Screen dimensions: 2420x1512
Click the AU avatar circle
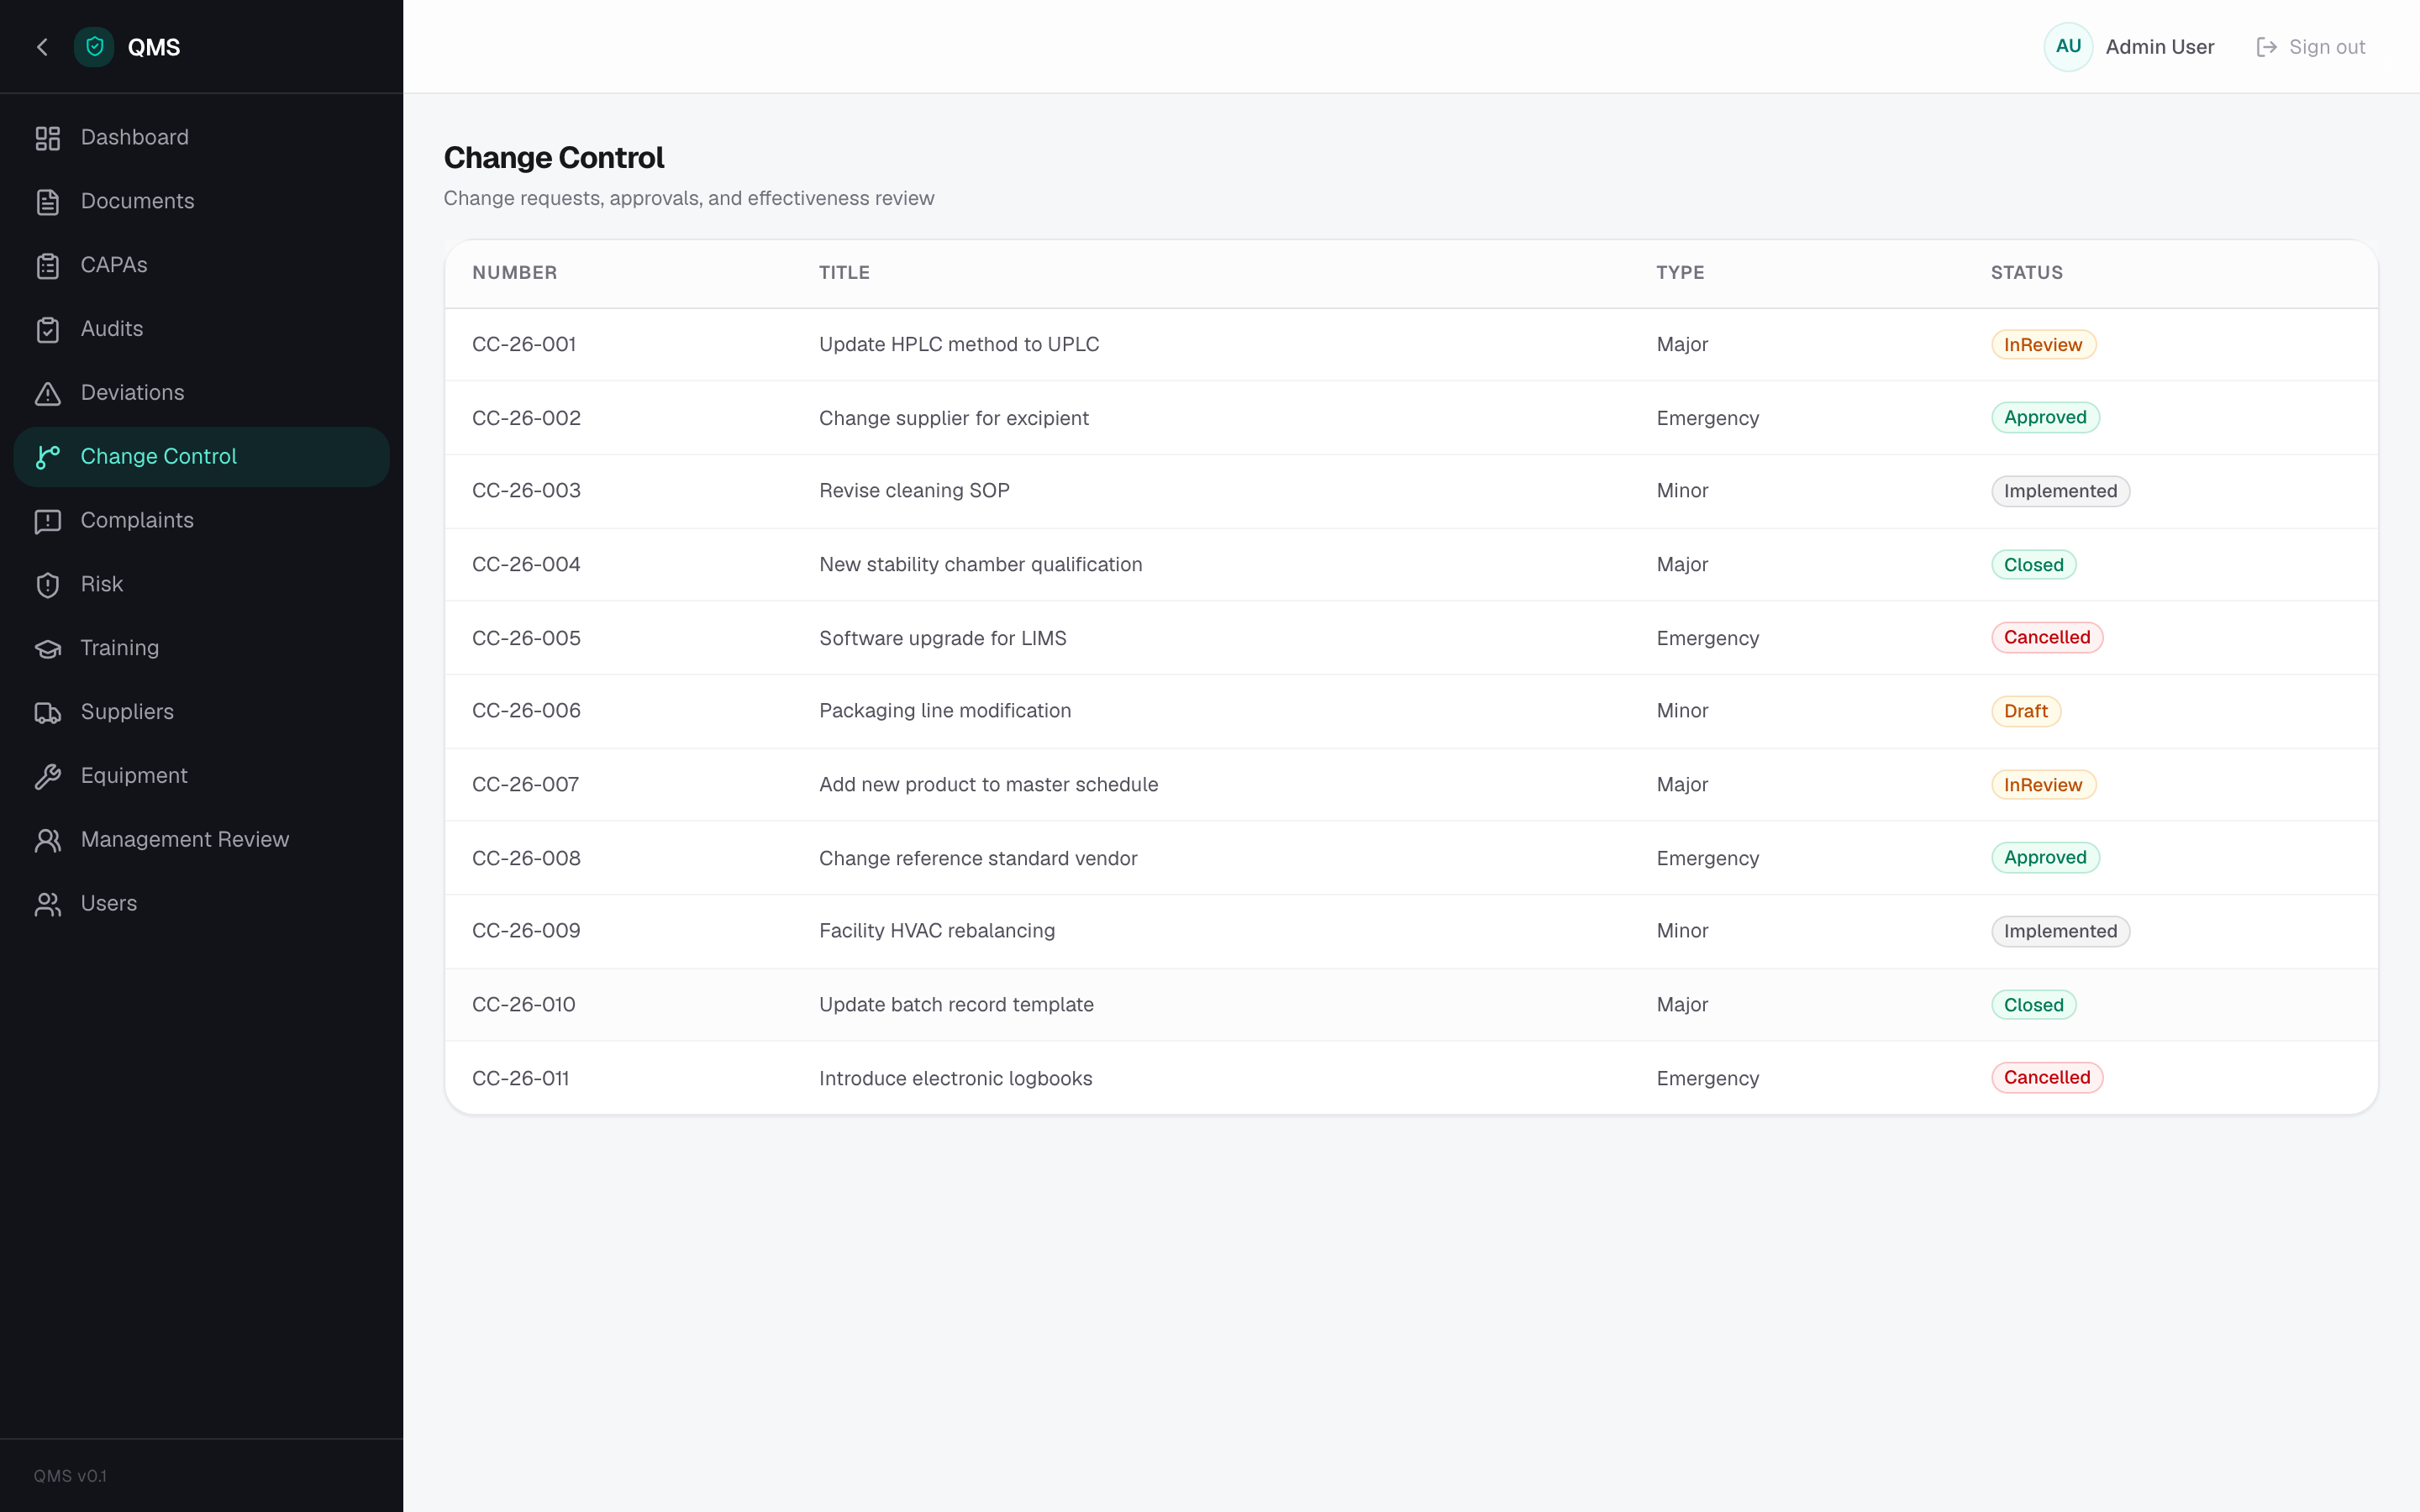2068,47
